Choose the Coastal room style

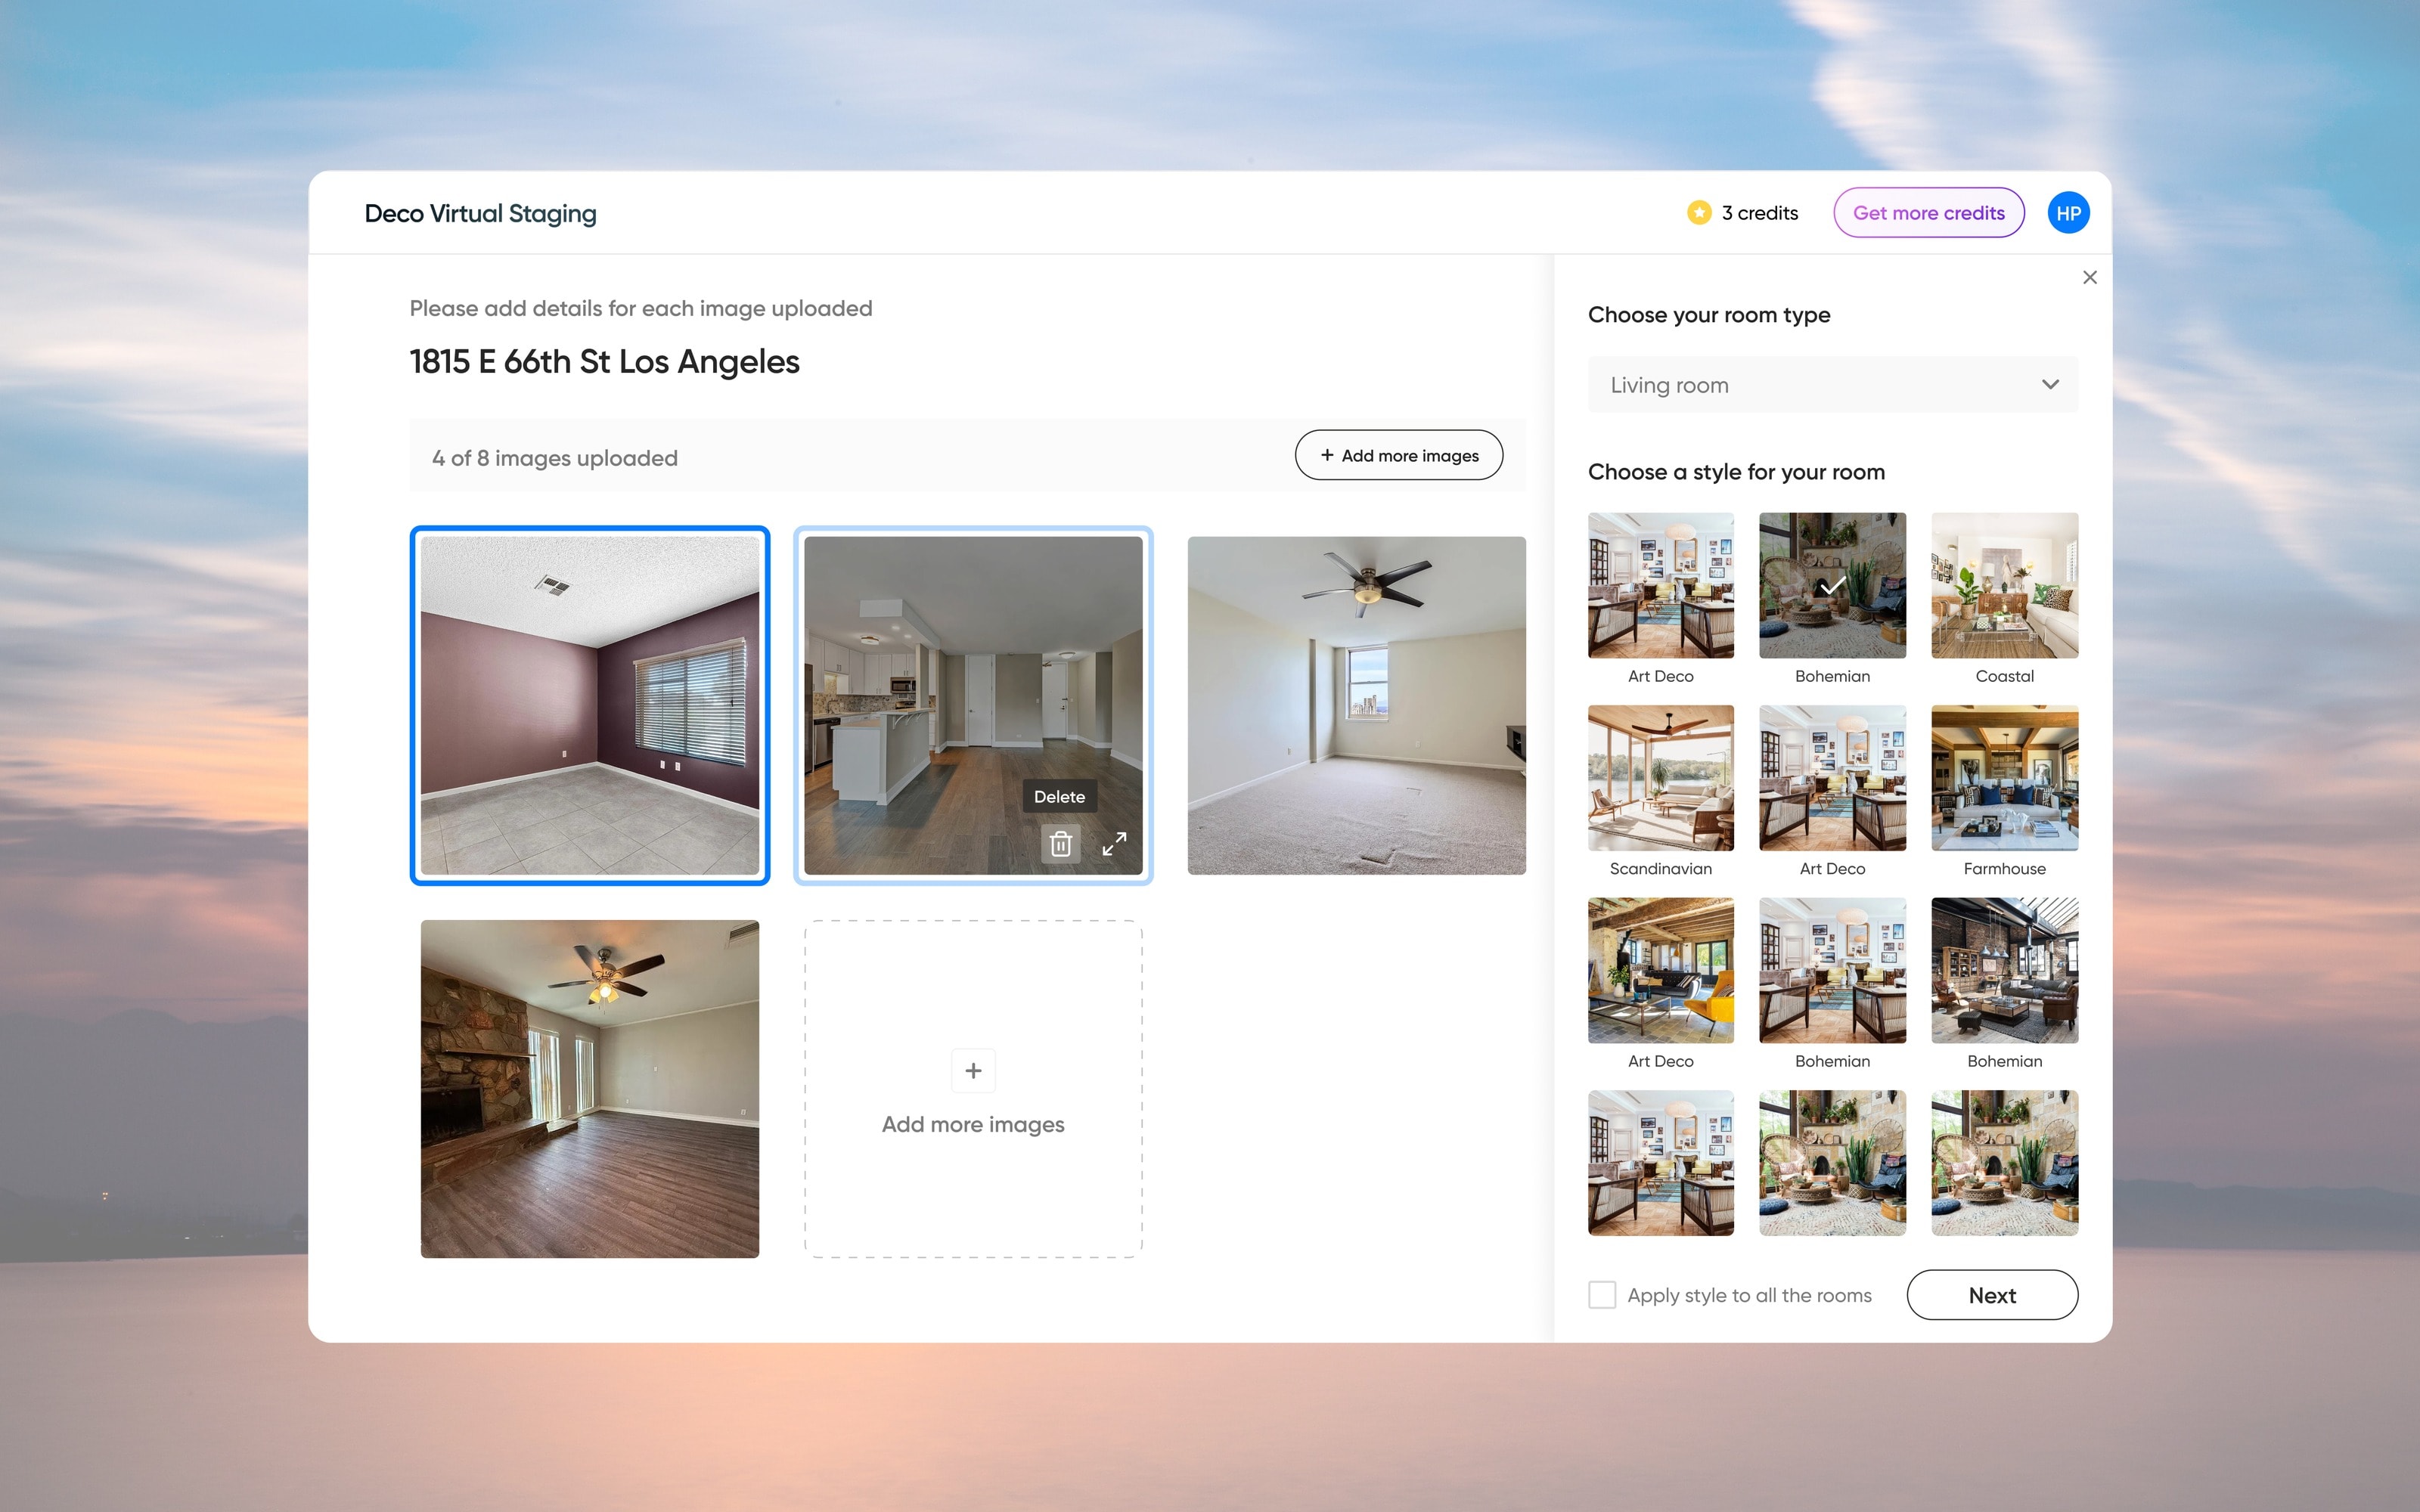[2004, 586]
